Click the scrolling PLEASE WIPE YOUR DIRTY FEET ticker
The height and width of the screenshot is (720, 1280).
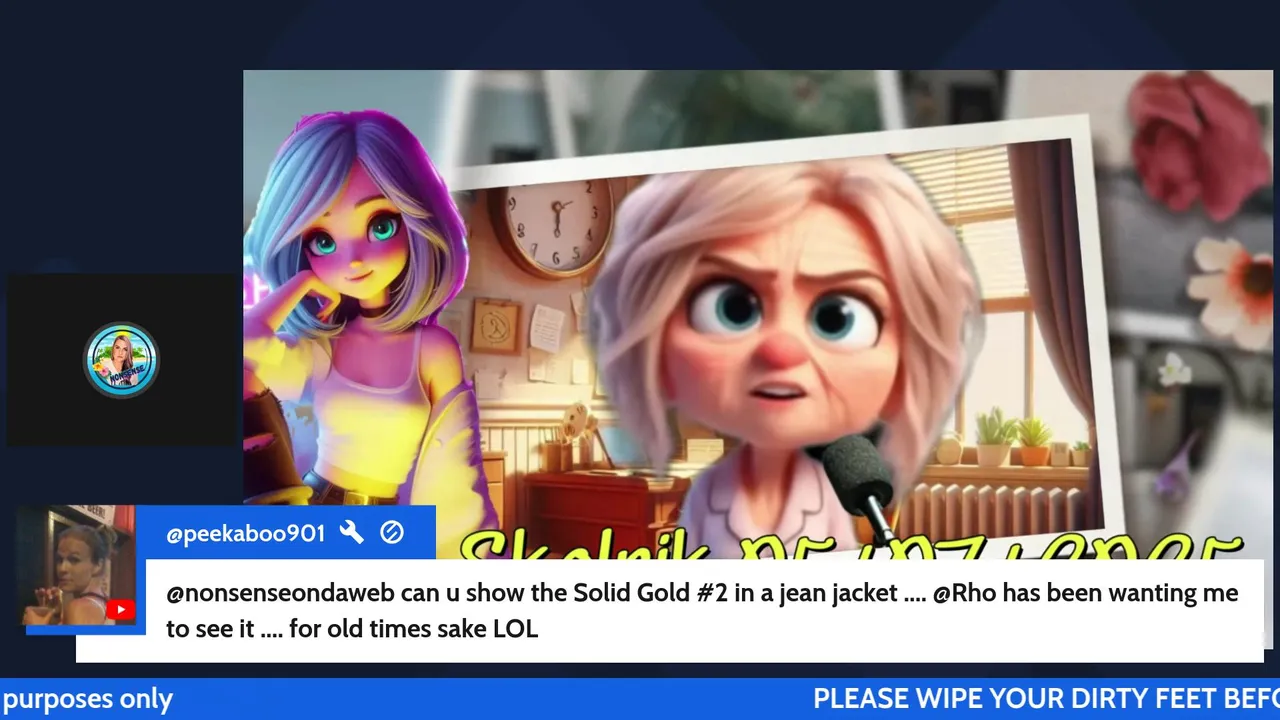[x=1046, y=699]
